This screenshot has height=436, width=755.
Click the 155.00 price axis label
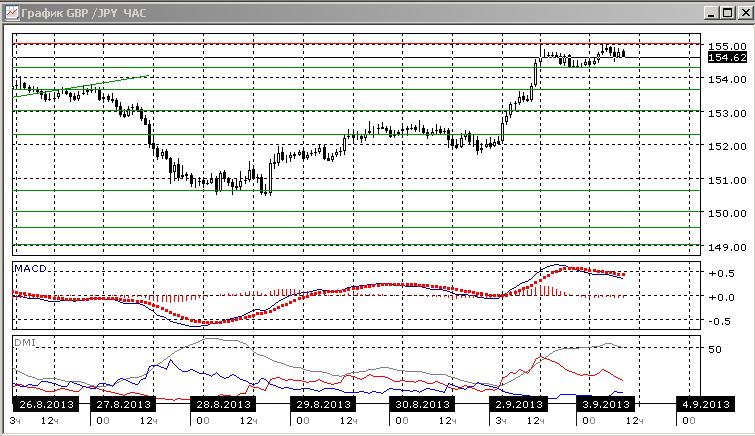point(727,46)
